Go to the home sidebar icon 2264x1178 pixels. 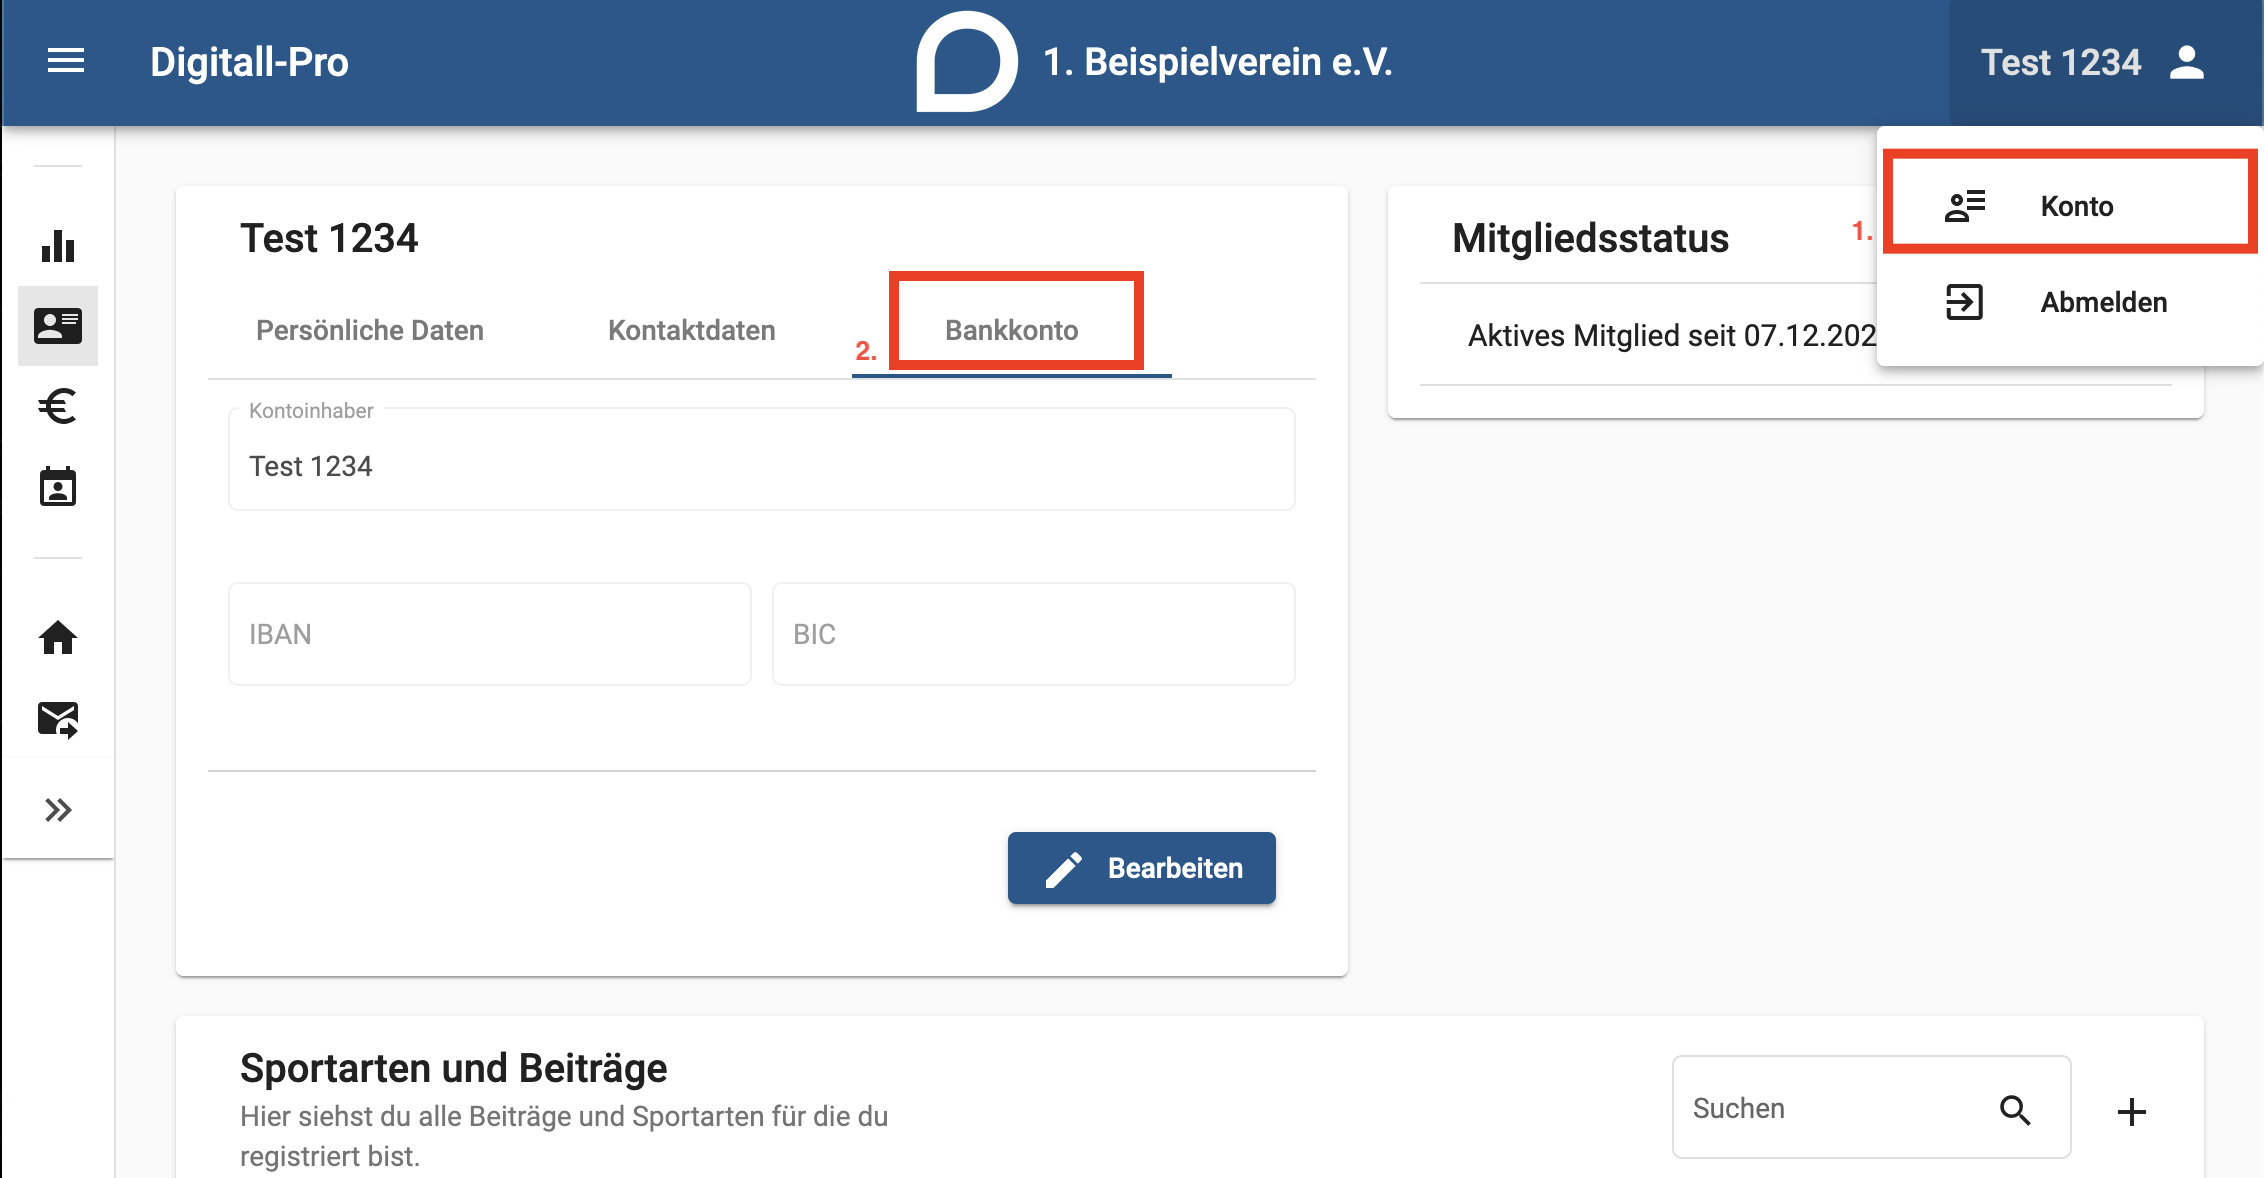tap(58, 637)
